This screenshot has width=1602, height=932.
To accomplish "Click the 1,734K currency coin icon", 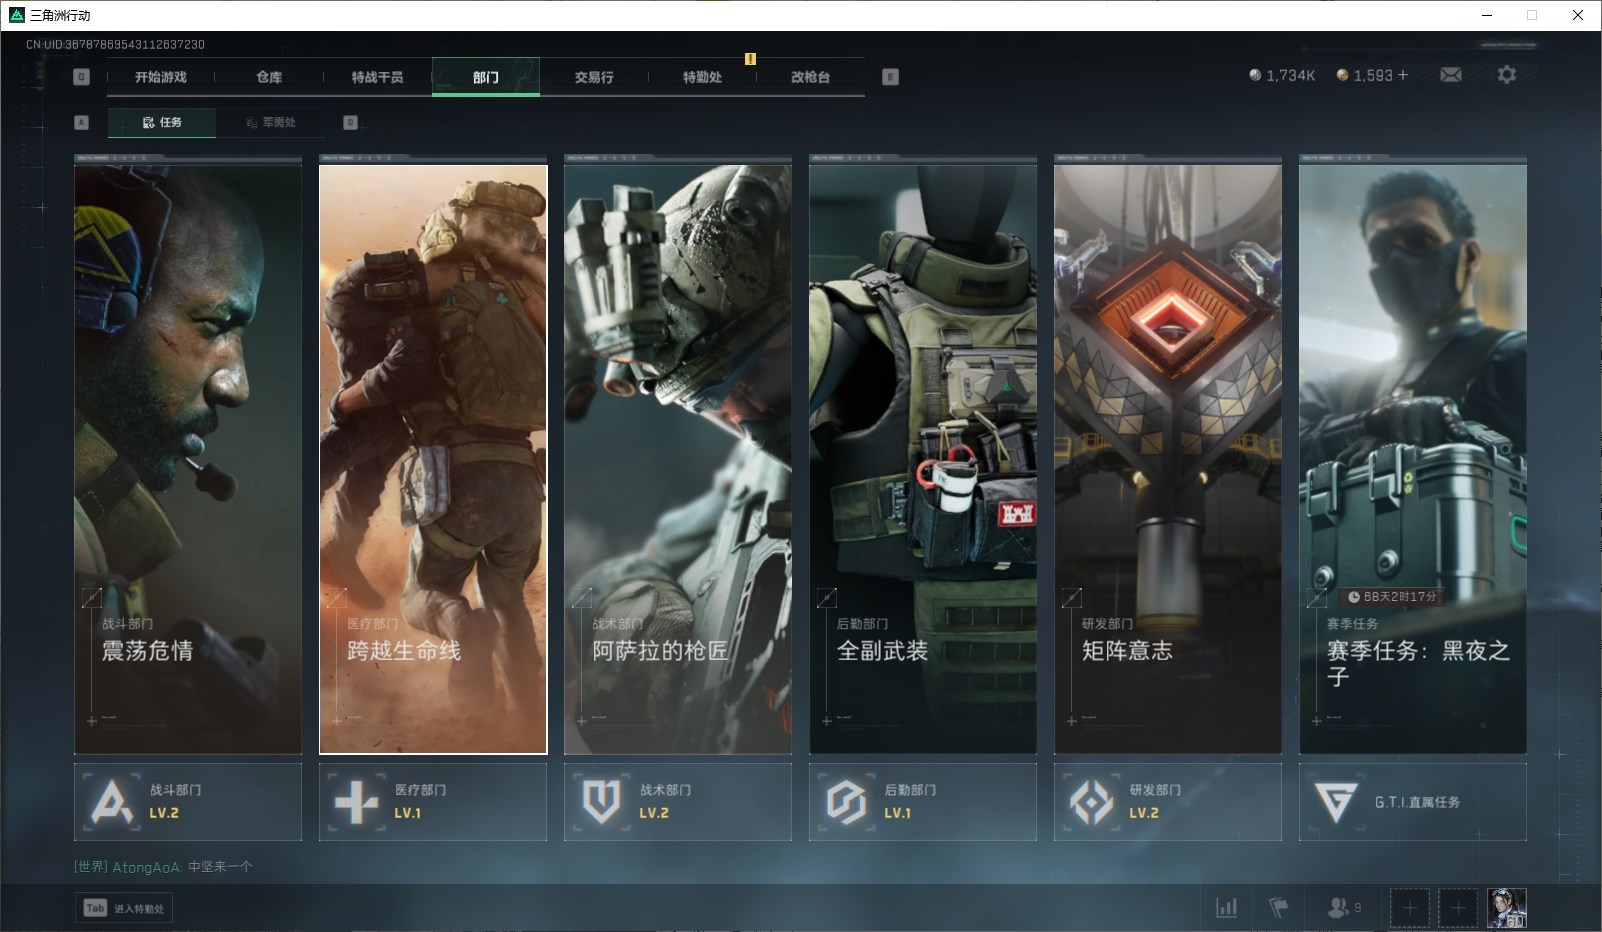I will click(1255, 75).
